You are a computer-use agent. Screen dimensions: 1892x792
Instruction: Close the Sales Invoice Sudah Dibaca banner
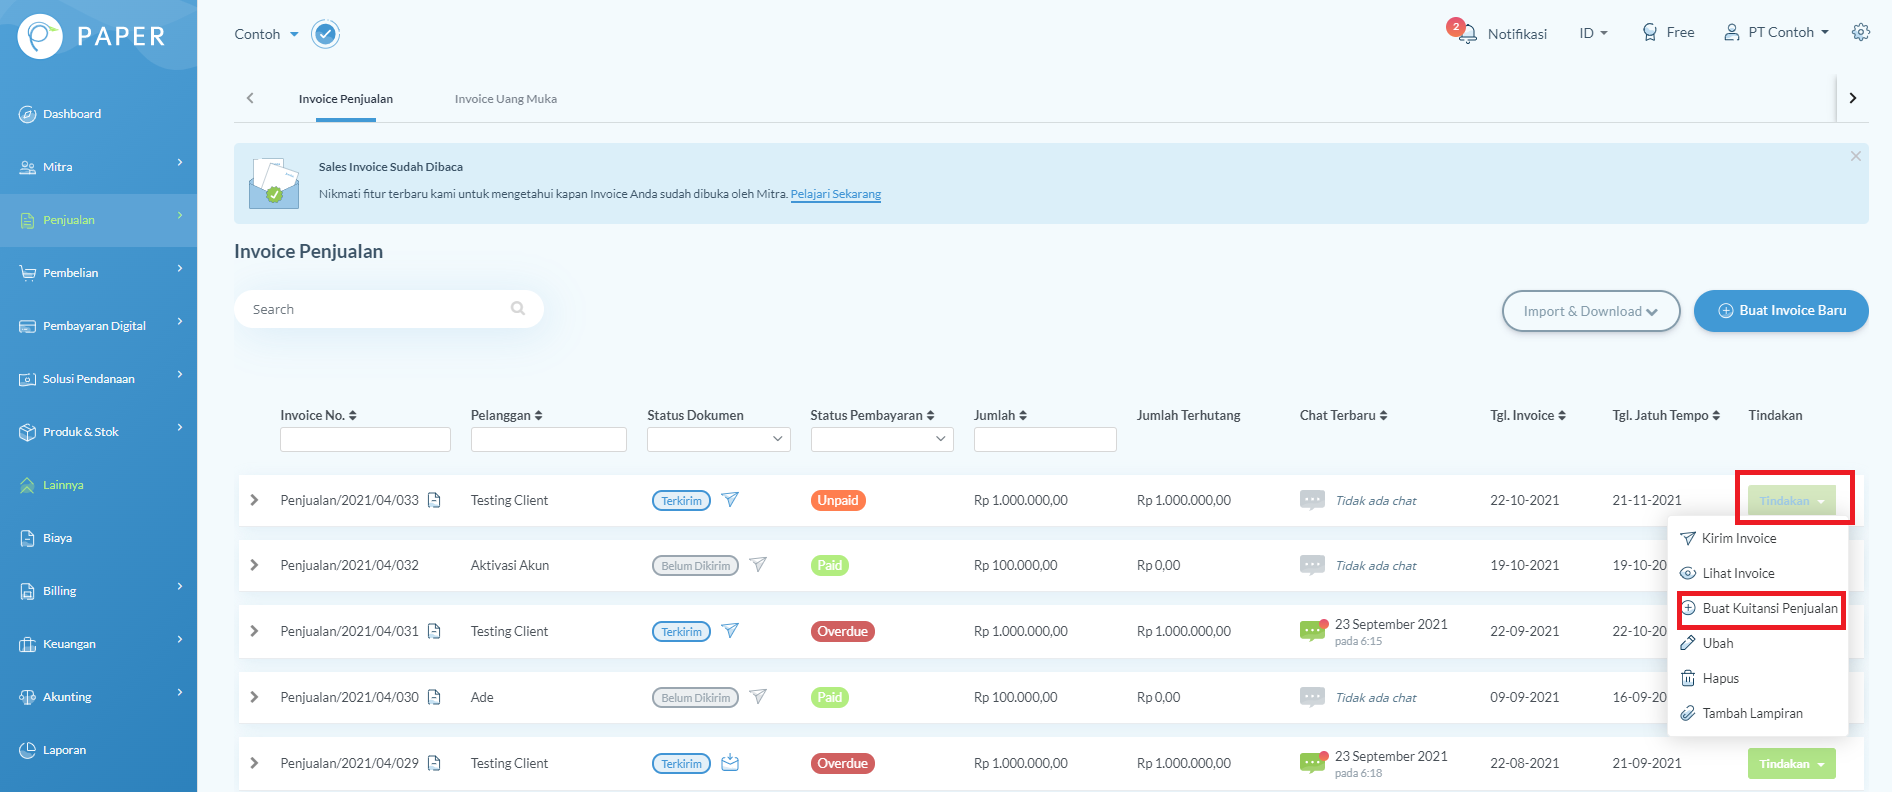point(1855,156)
